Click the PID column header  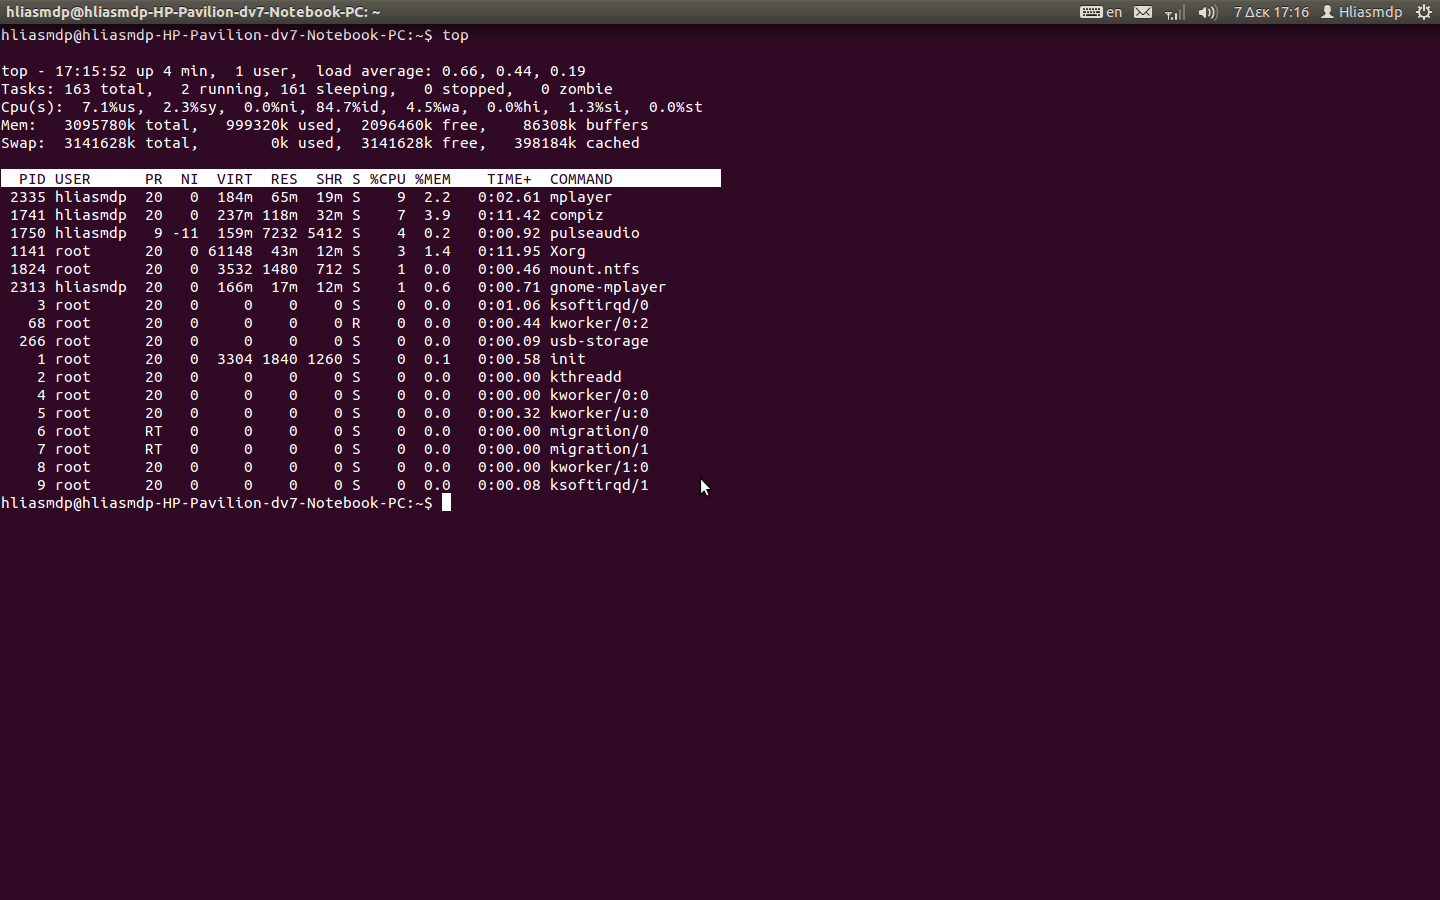coord(32,179)
